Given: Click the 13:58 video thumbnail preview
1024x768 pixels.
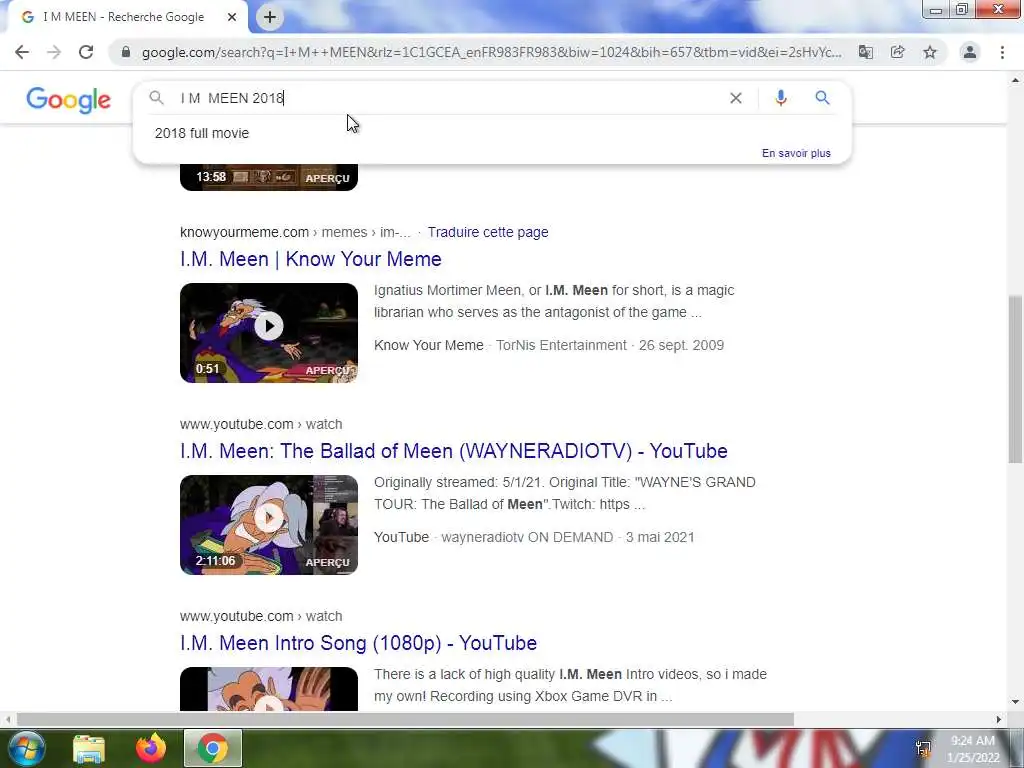Looking at the screenshot, I should click(269, 177).
